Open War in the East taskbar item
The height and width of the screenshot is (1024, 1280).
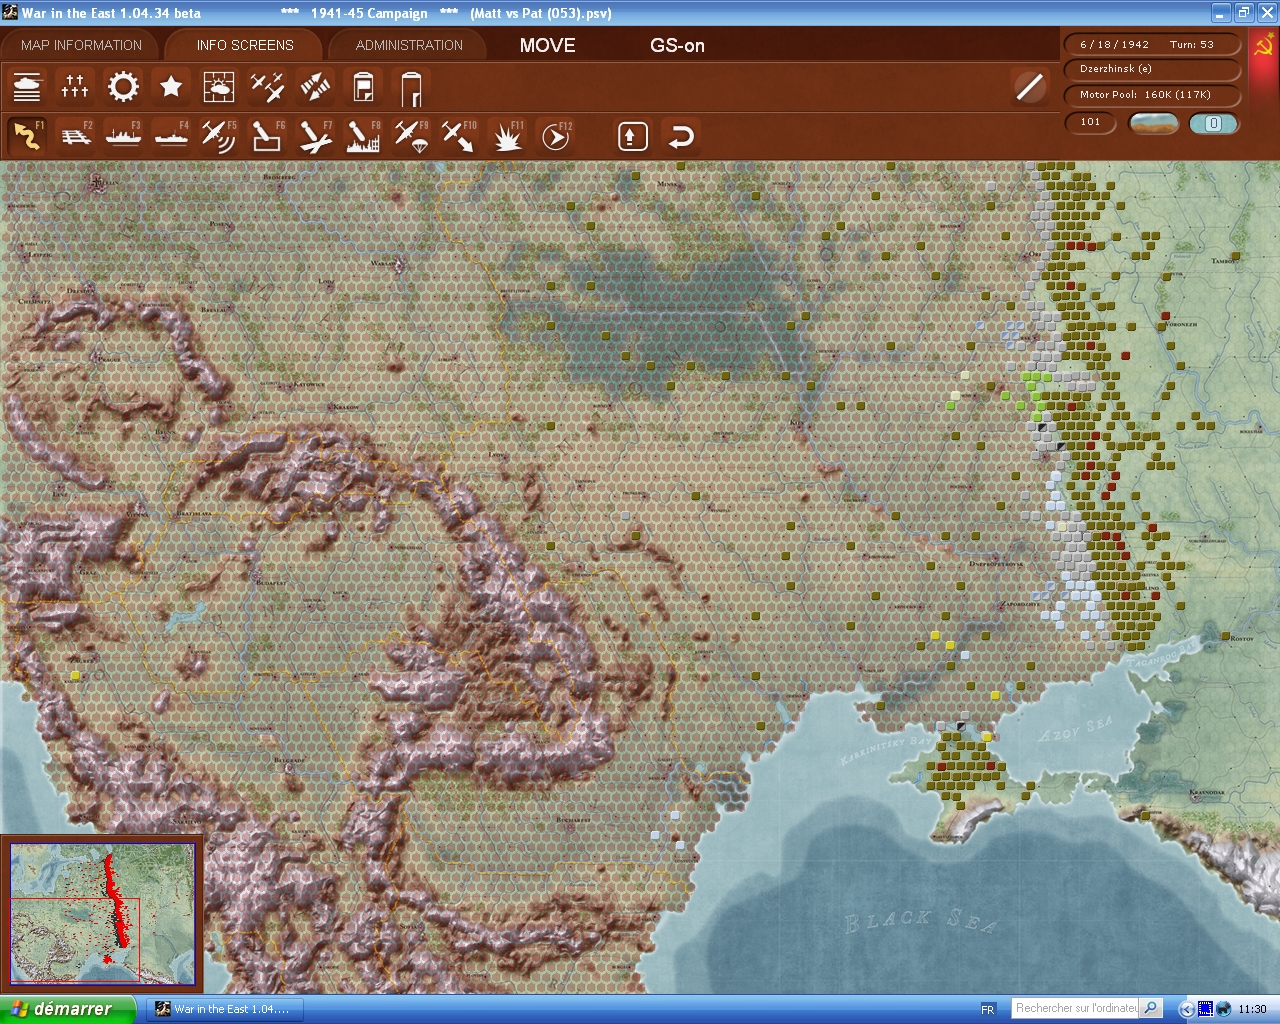pos(226,1009)
